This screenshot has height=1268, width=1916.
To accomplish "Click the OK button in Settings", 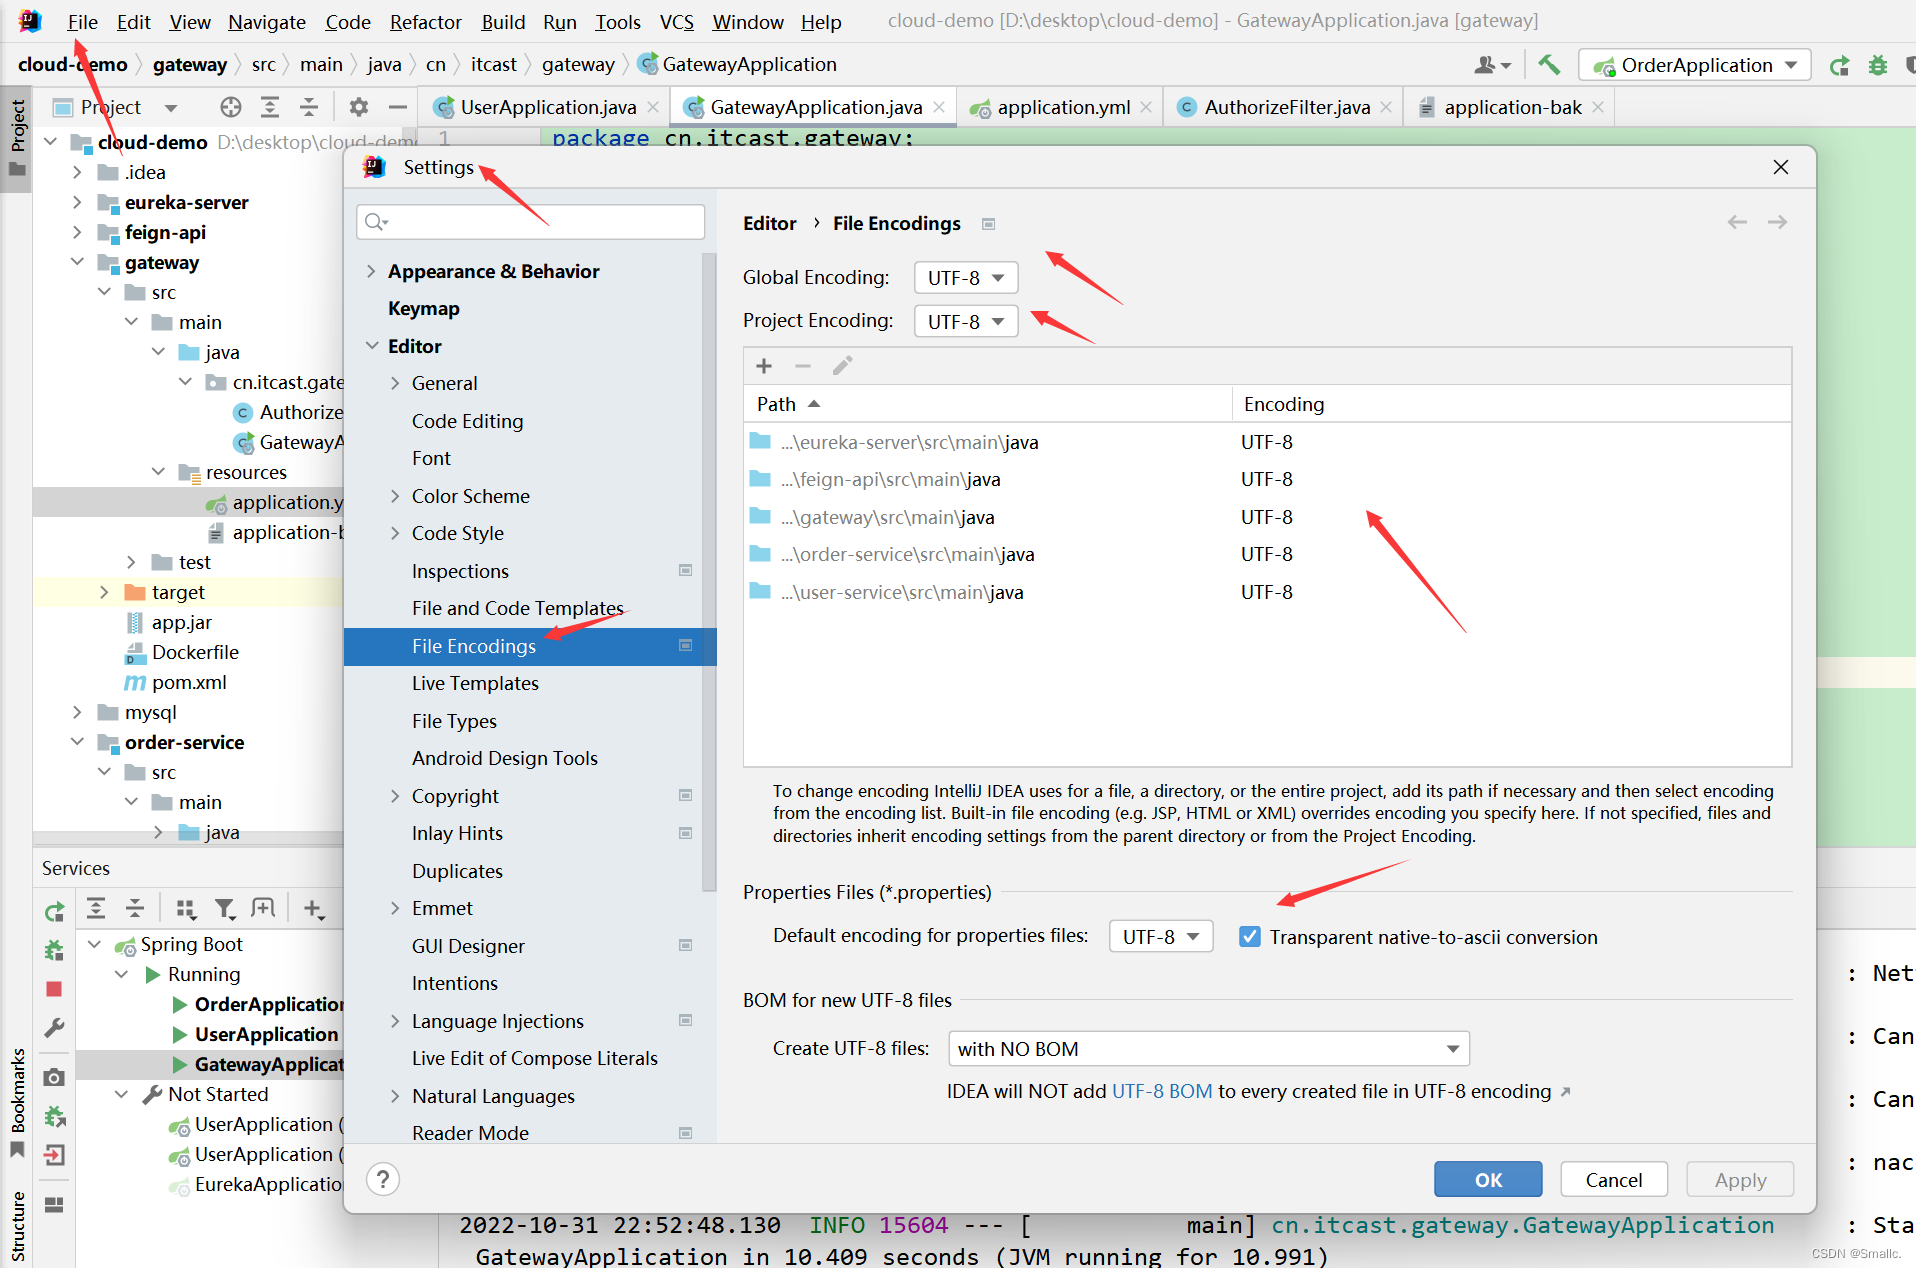I will coord(1487,1179).
